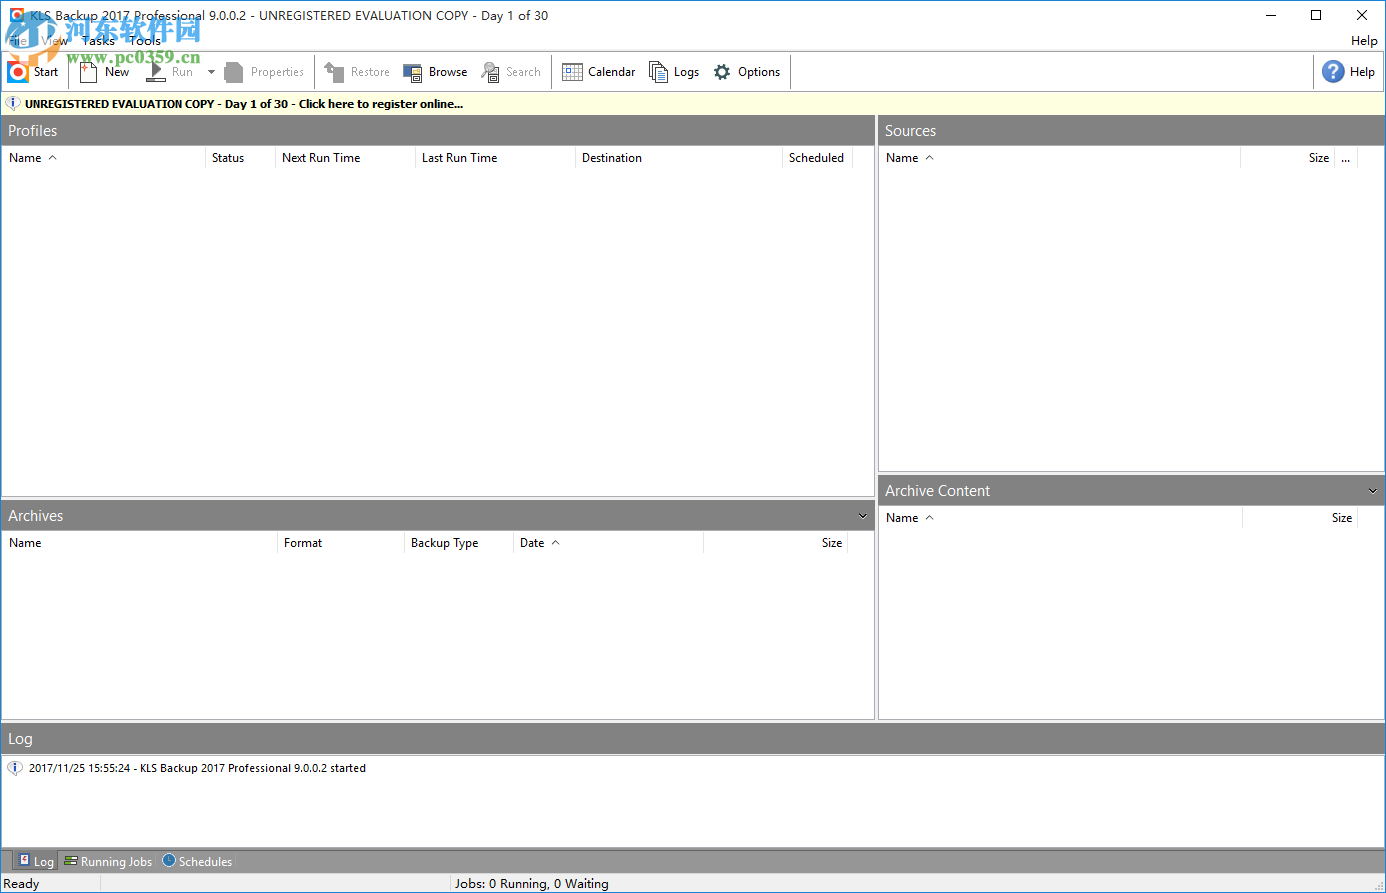The image size is (1386, 893).
Task: Collapse the Archives panel using its chevron
Action: [863, 516]
